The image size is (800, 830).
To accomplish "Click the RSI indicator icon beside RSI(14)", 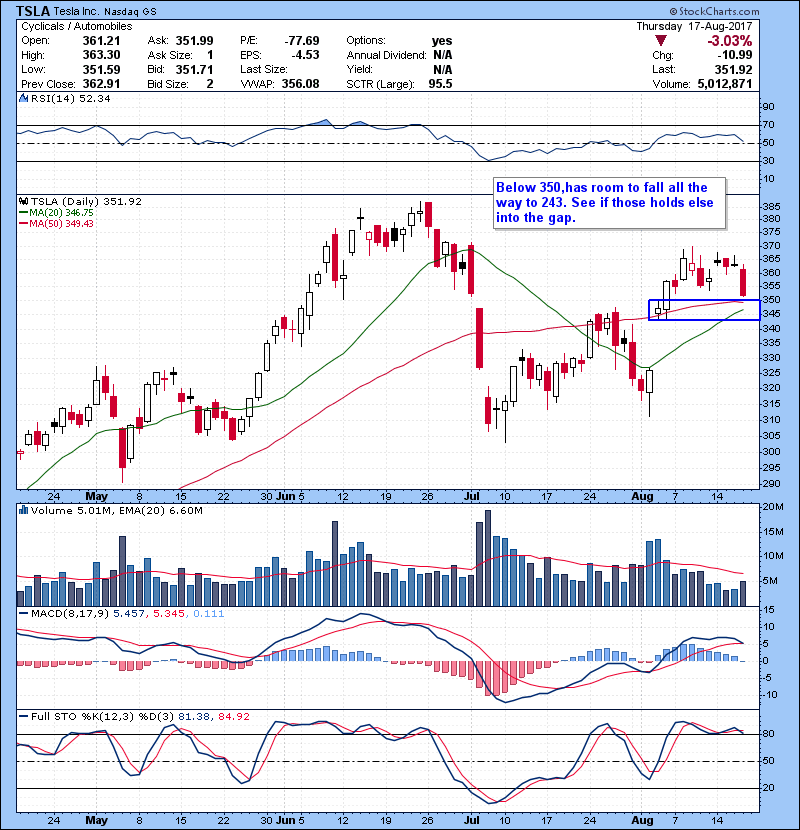I will (23, 98).
